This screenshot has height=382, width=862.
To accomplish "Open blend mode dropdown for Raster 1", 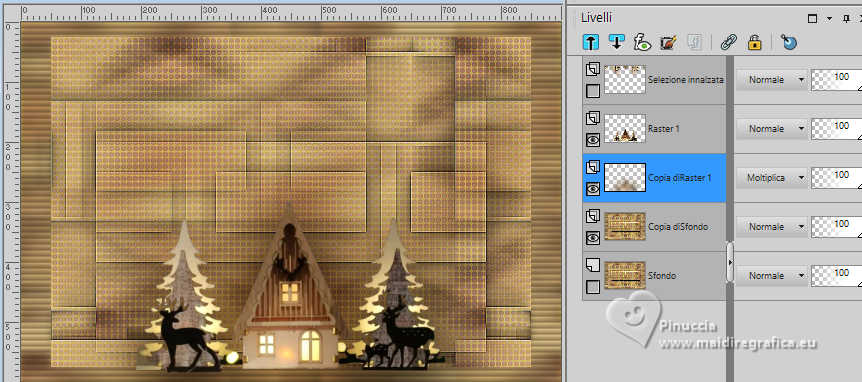I will 771,129.
